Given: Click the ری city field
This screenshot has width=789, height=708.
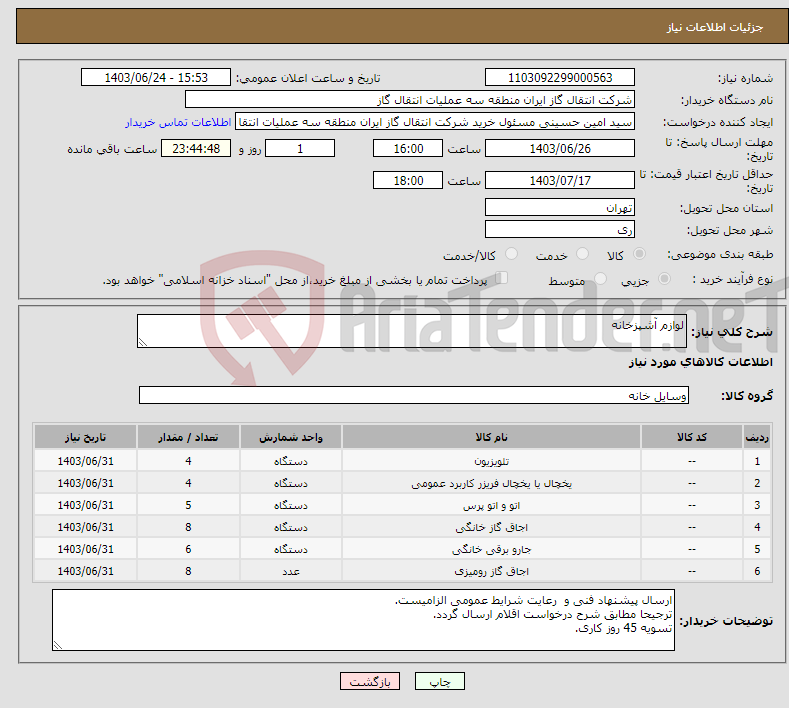Looking at the screenshot, I should point(560,229).
